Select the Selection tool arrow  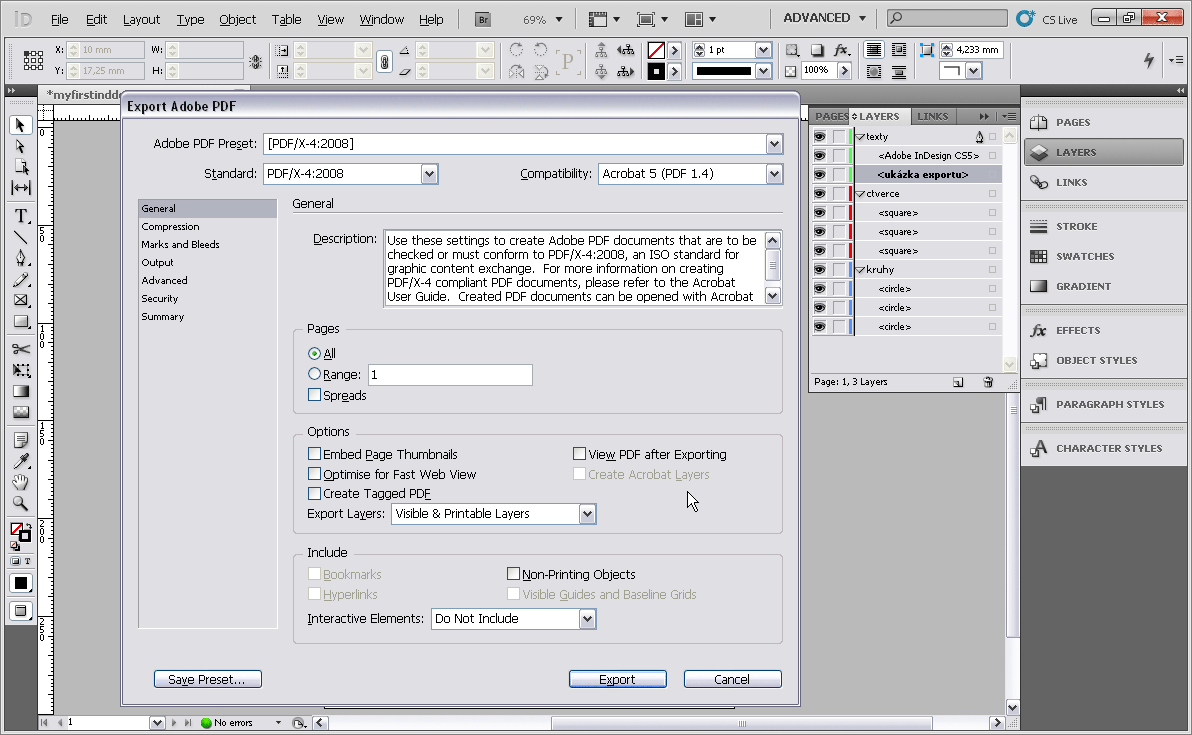point(21,125)
